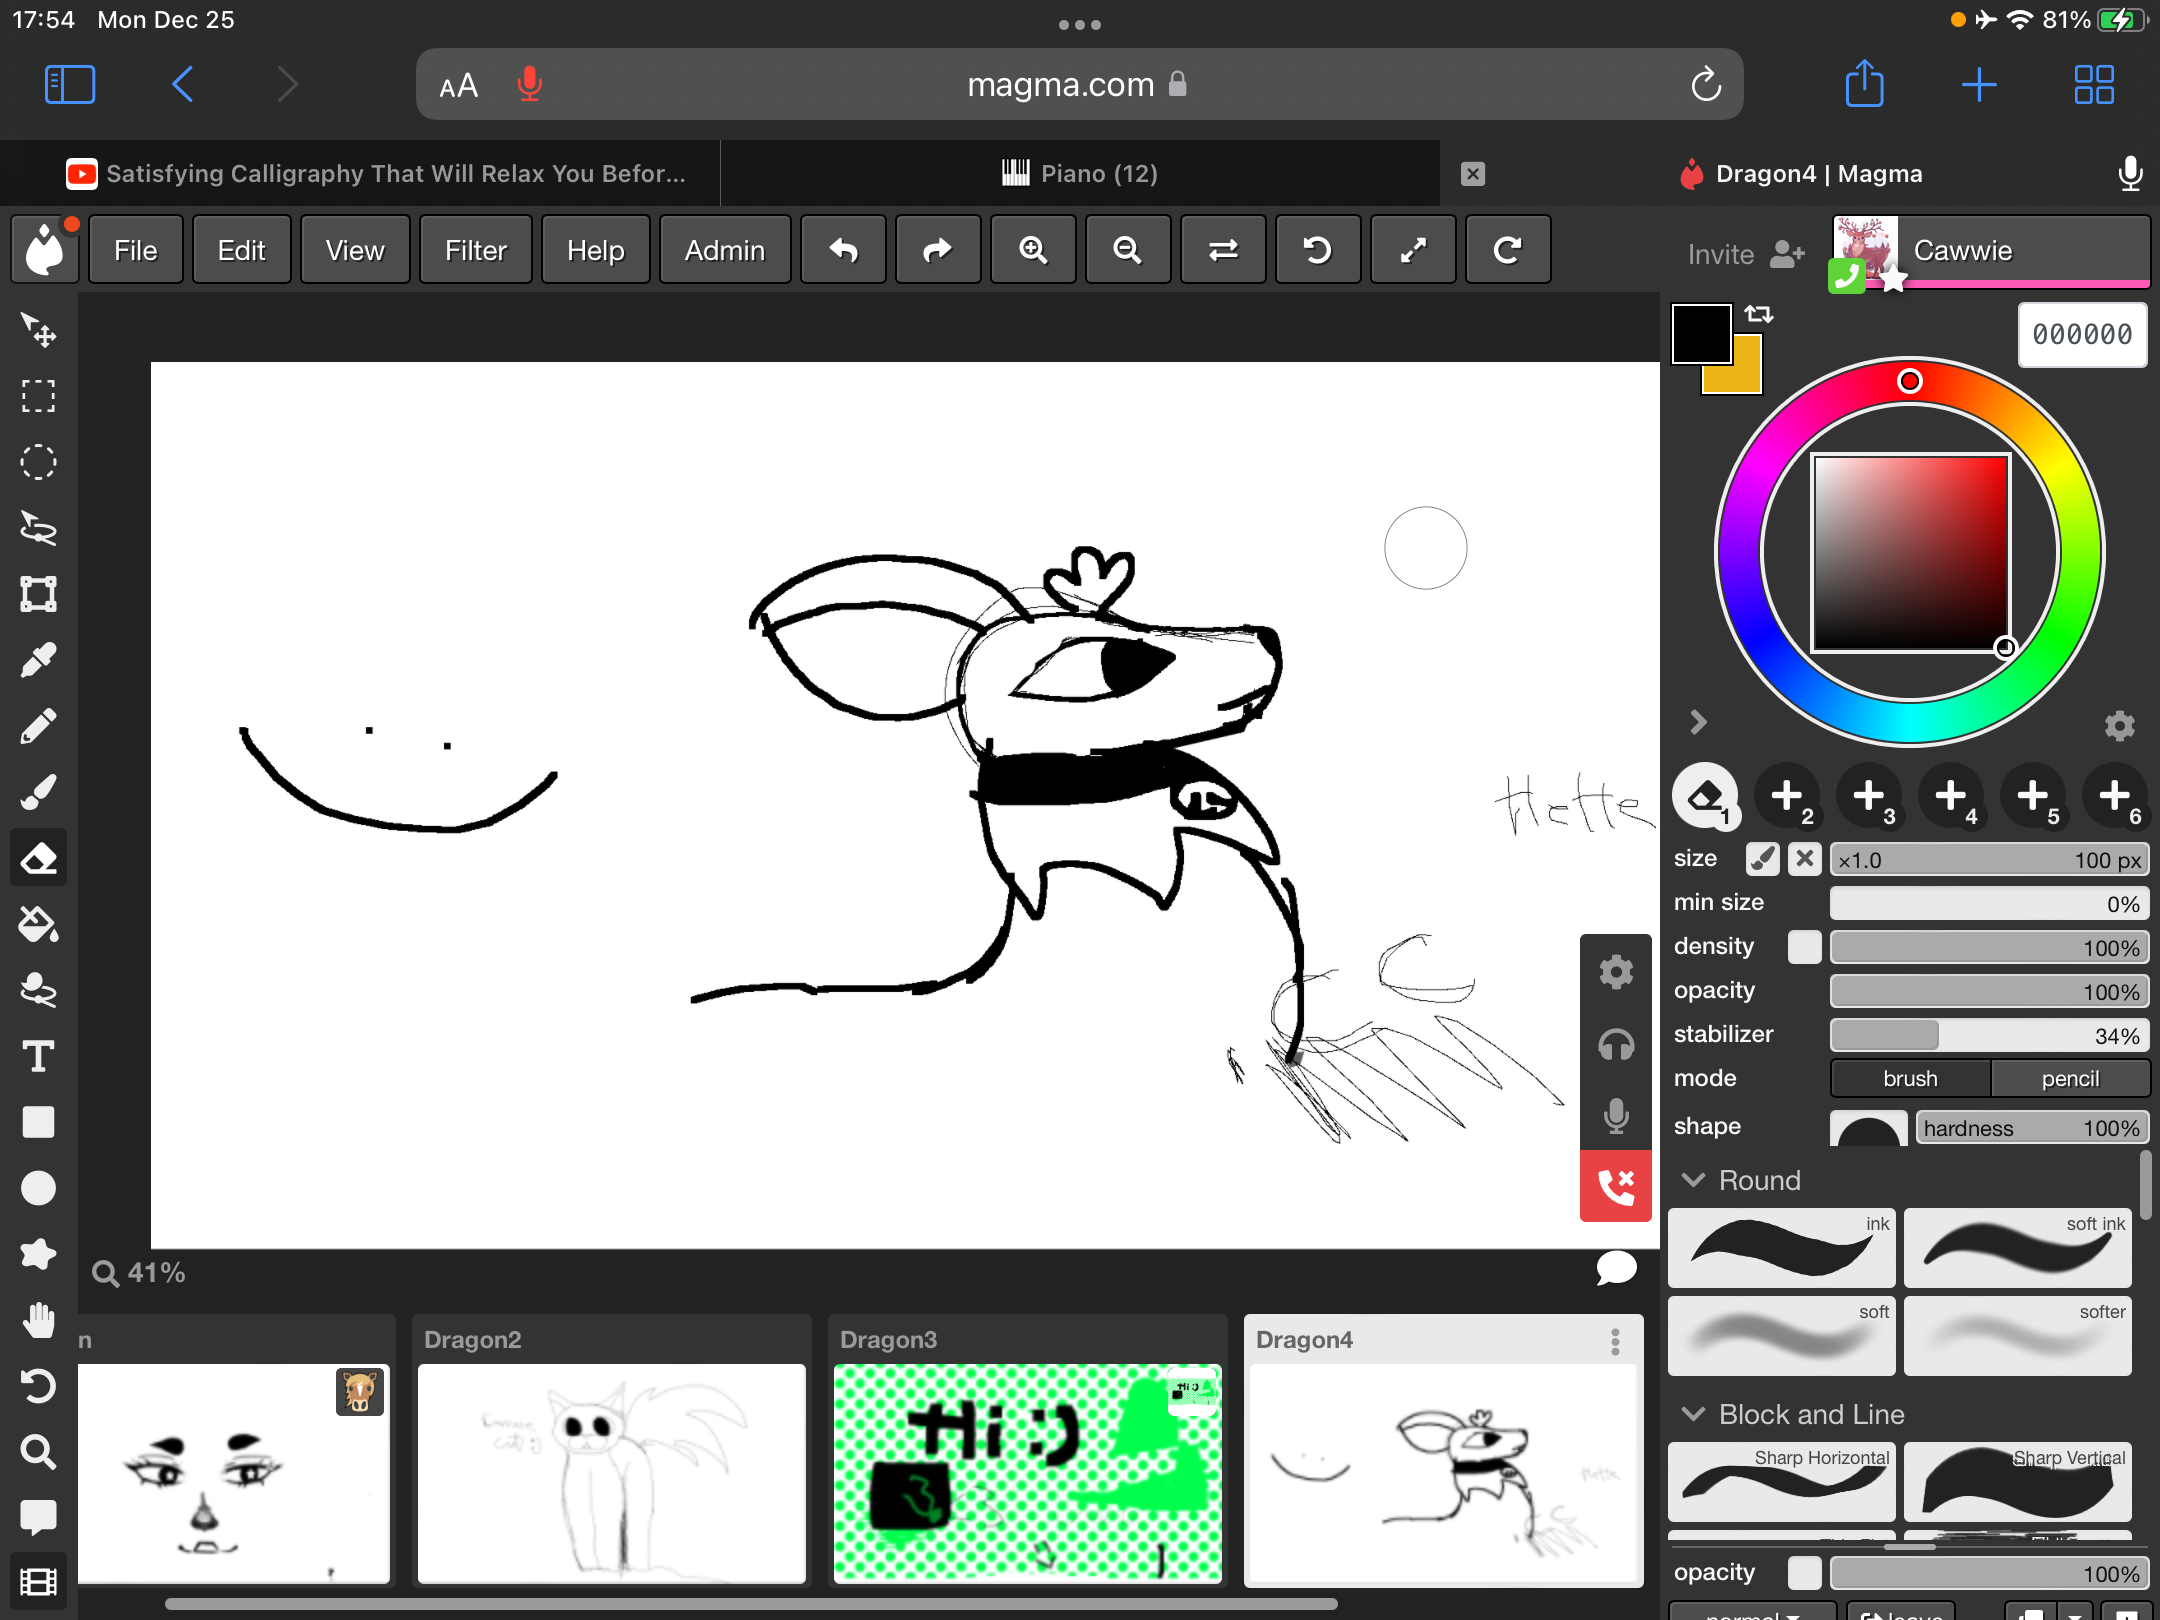The height and width of the screenshot is (1620, 2160).
Task: Open Dragon4 drawing options menu
Action: click(1615, 1341)
